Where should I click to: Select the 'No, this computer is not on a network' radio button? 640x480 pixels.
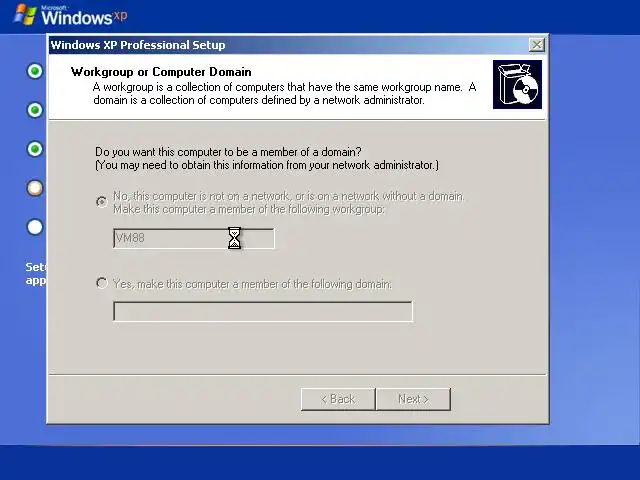tap(102, 202)
